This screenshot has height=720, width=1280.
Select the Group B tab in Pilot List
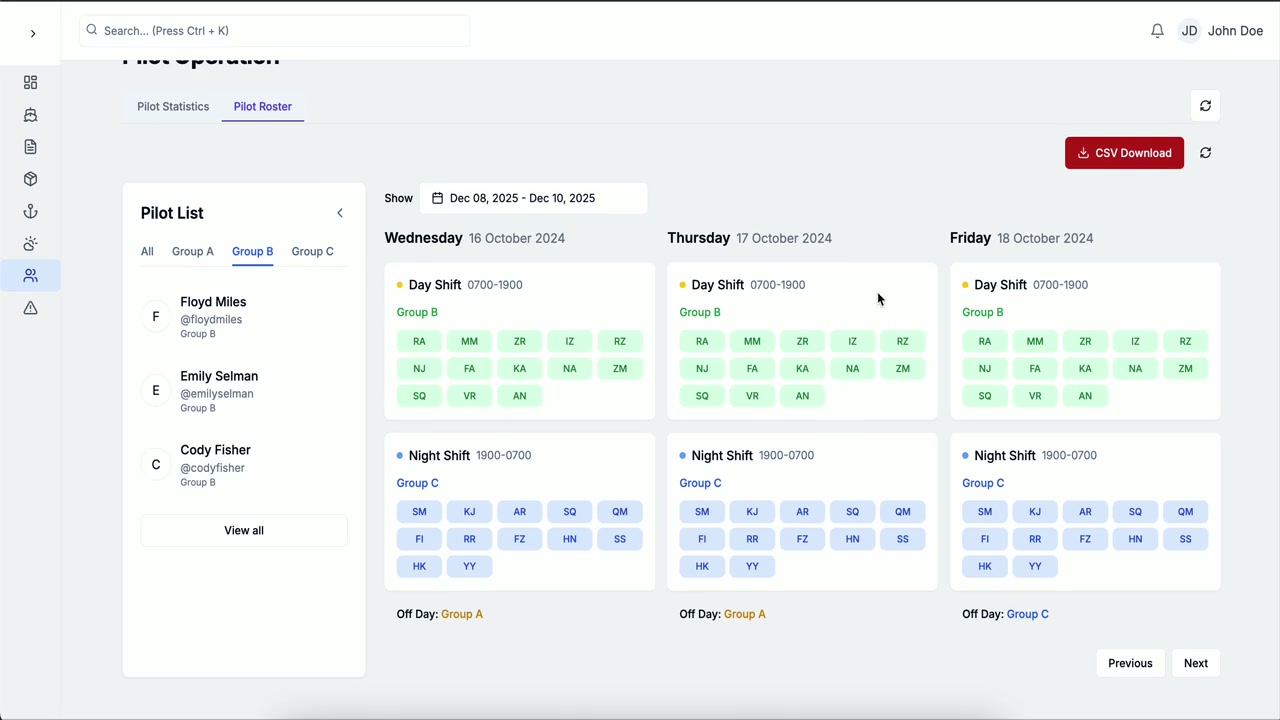253,251
